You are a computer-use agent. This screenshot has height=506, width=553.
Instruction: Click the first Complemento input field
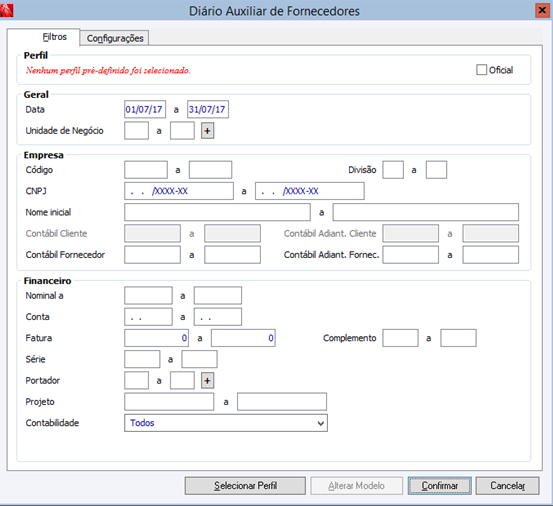[400, 338]
